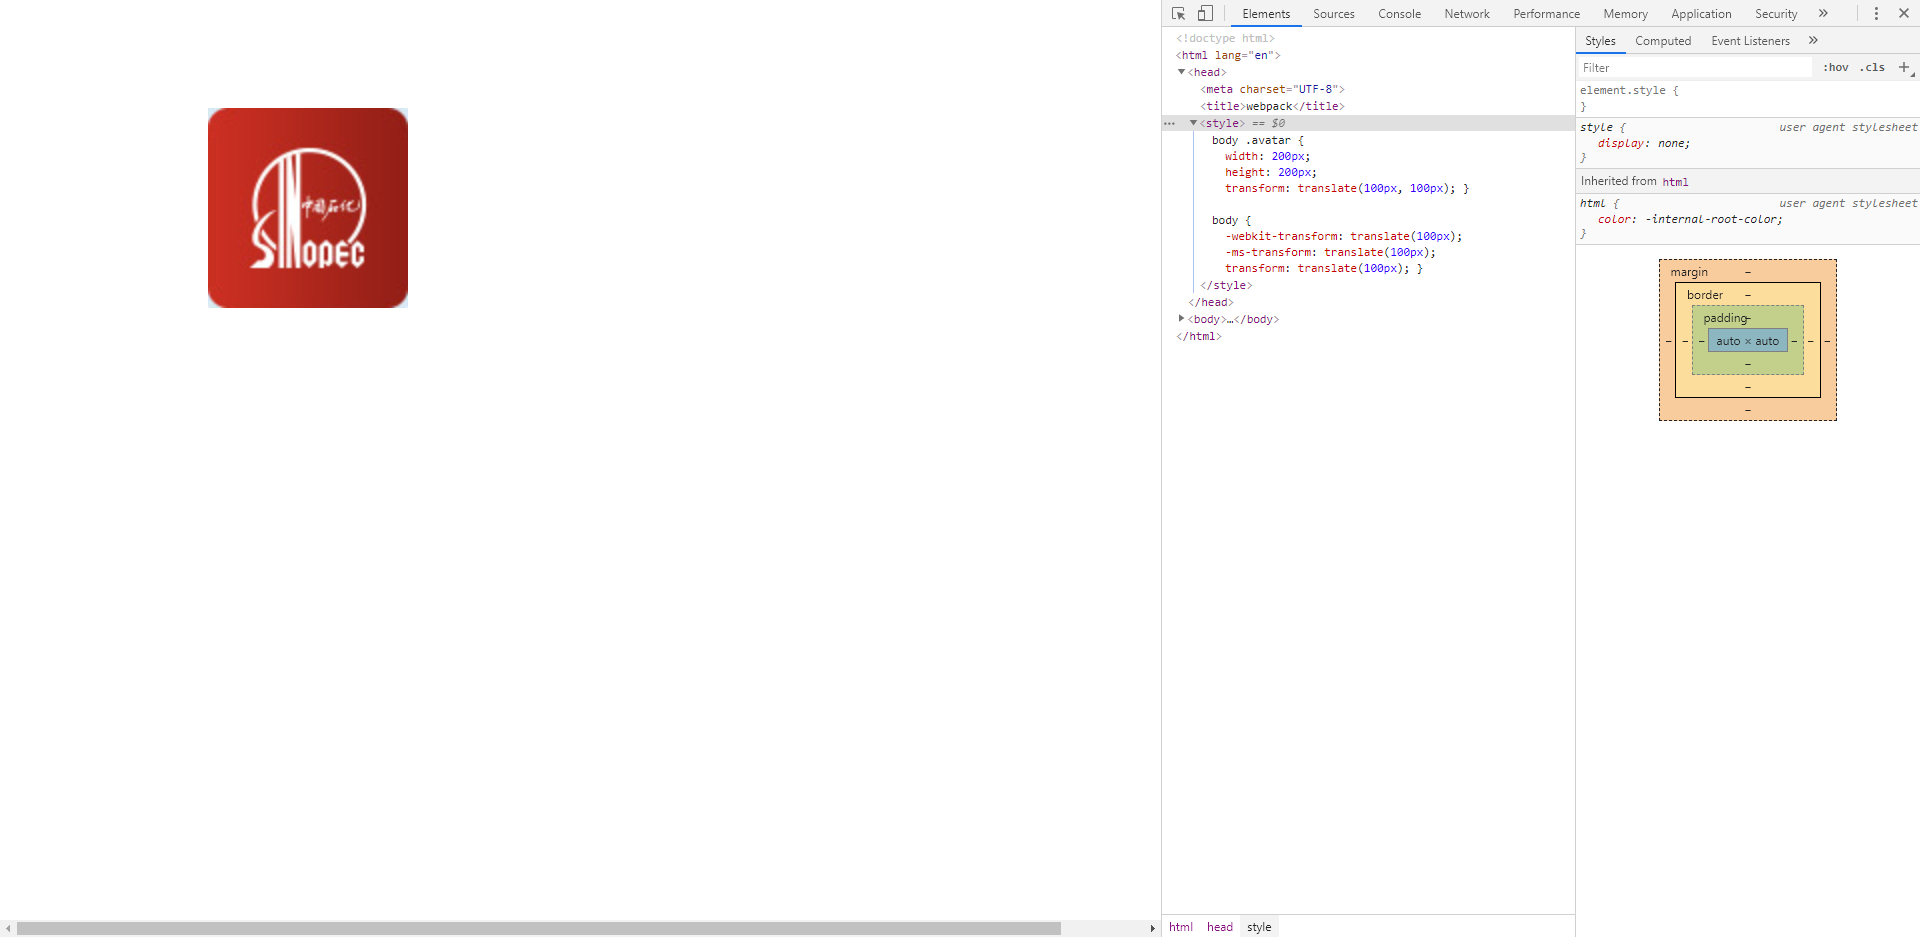Click the ellipsis beside the style element row
This screenshot has width=1920, height=937.
(x=1169, y=124)
